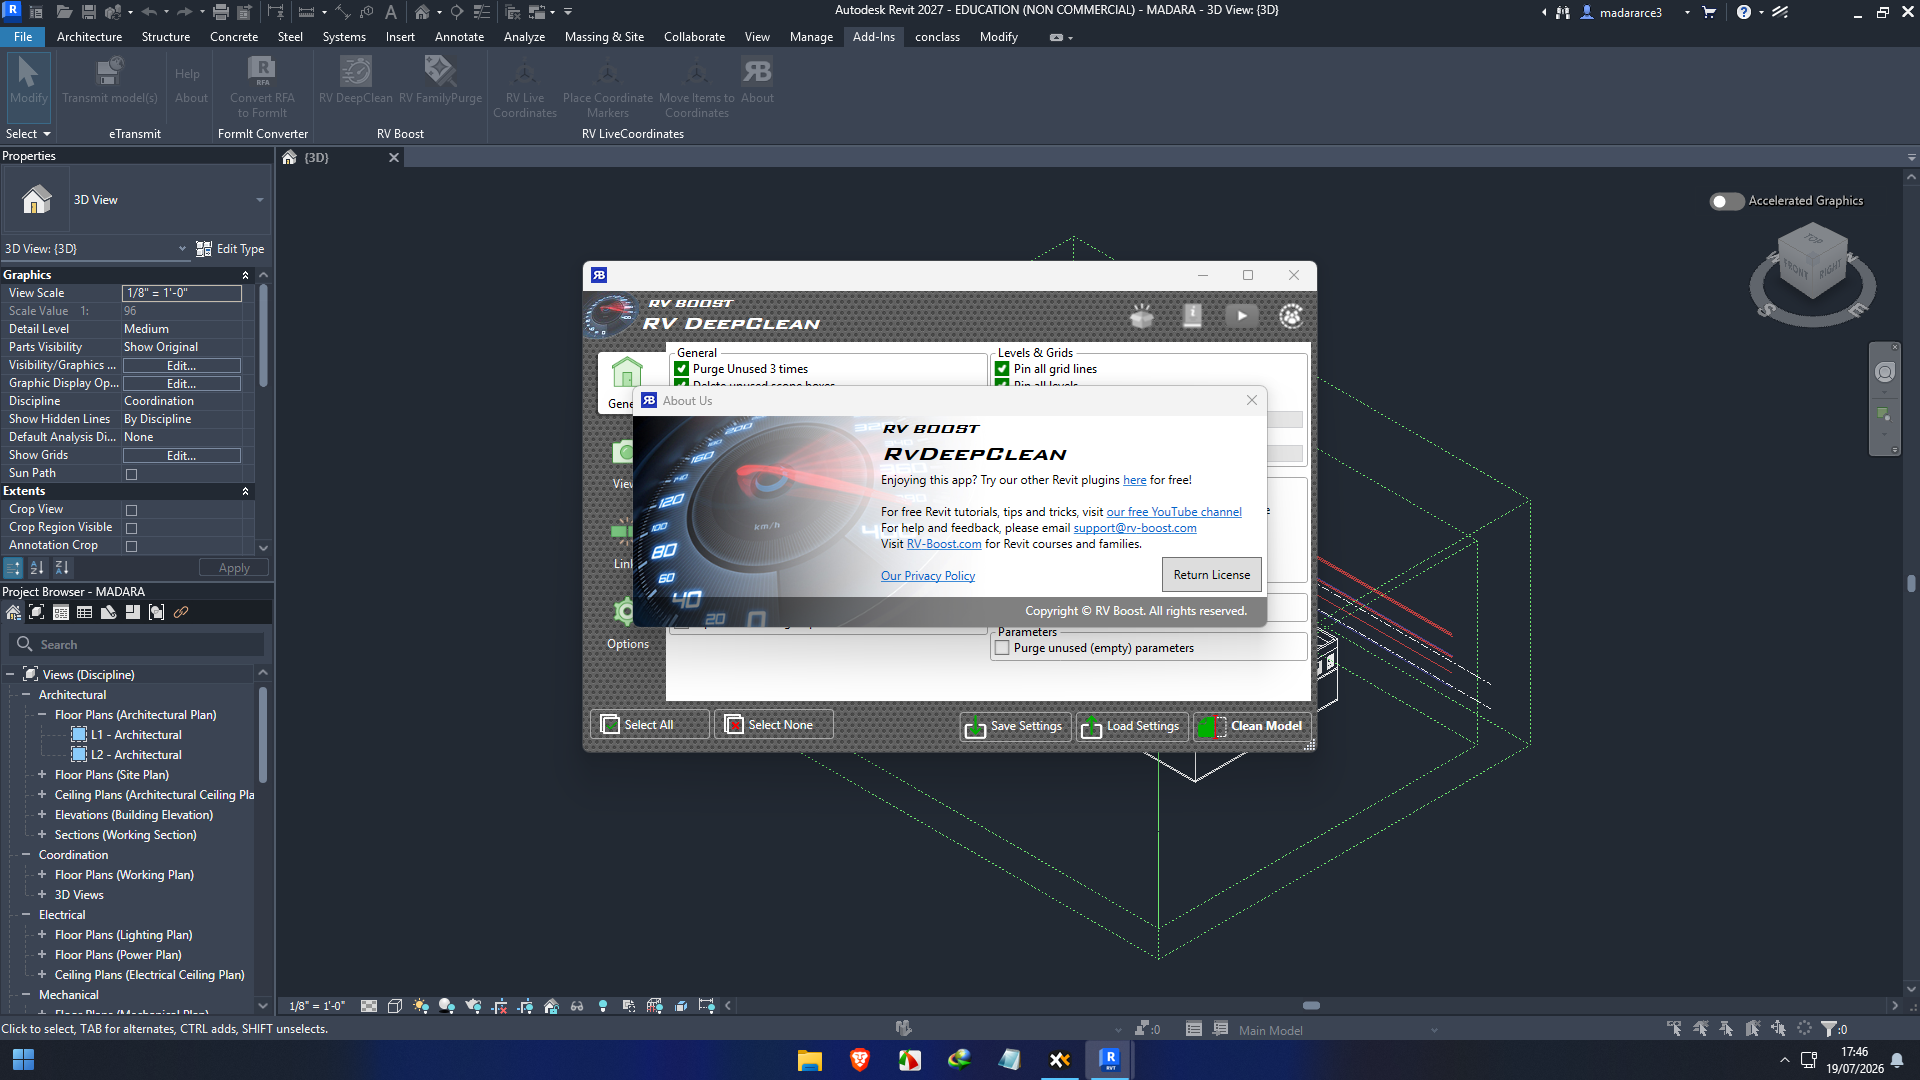This screenshot has height=1080, width=1920.
Task: Click the Visual Style icon in view control bar
Action: pyautogui.click(x=395, y=1006)
